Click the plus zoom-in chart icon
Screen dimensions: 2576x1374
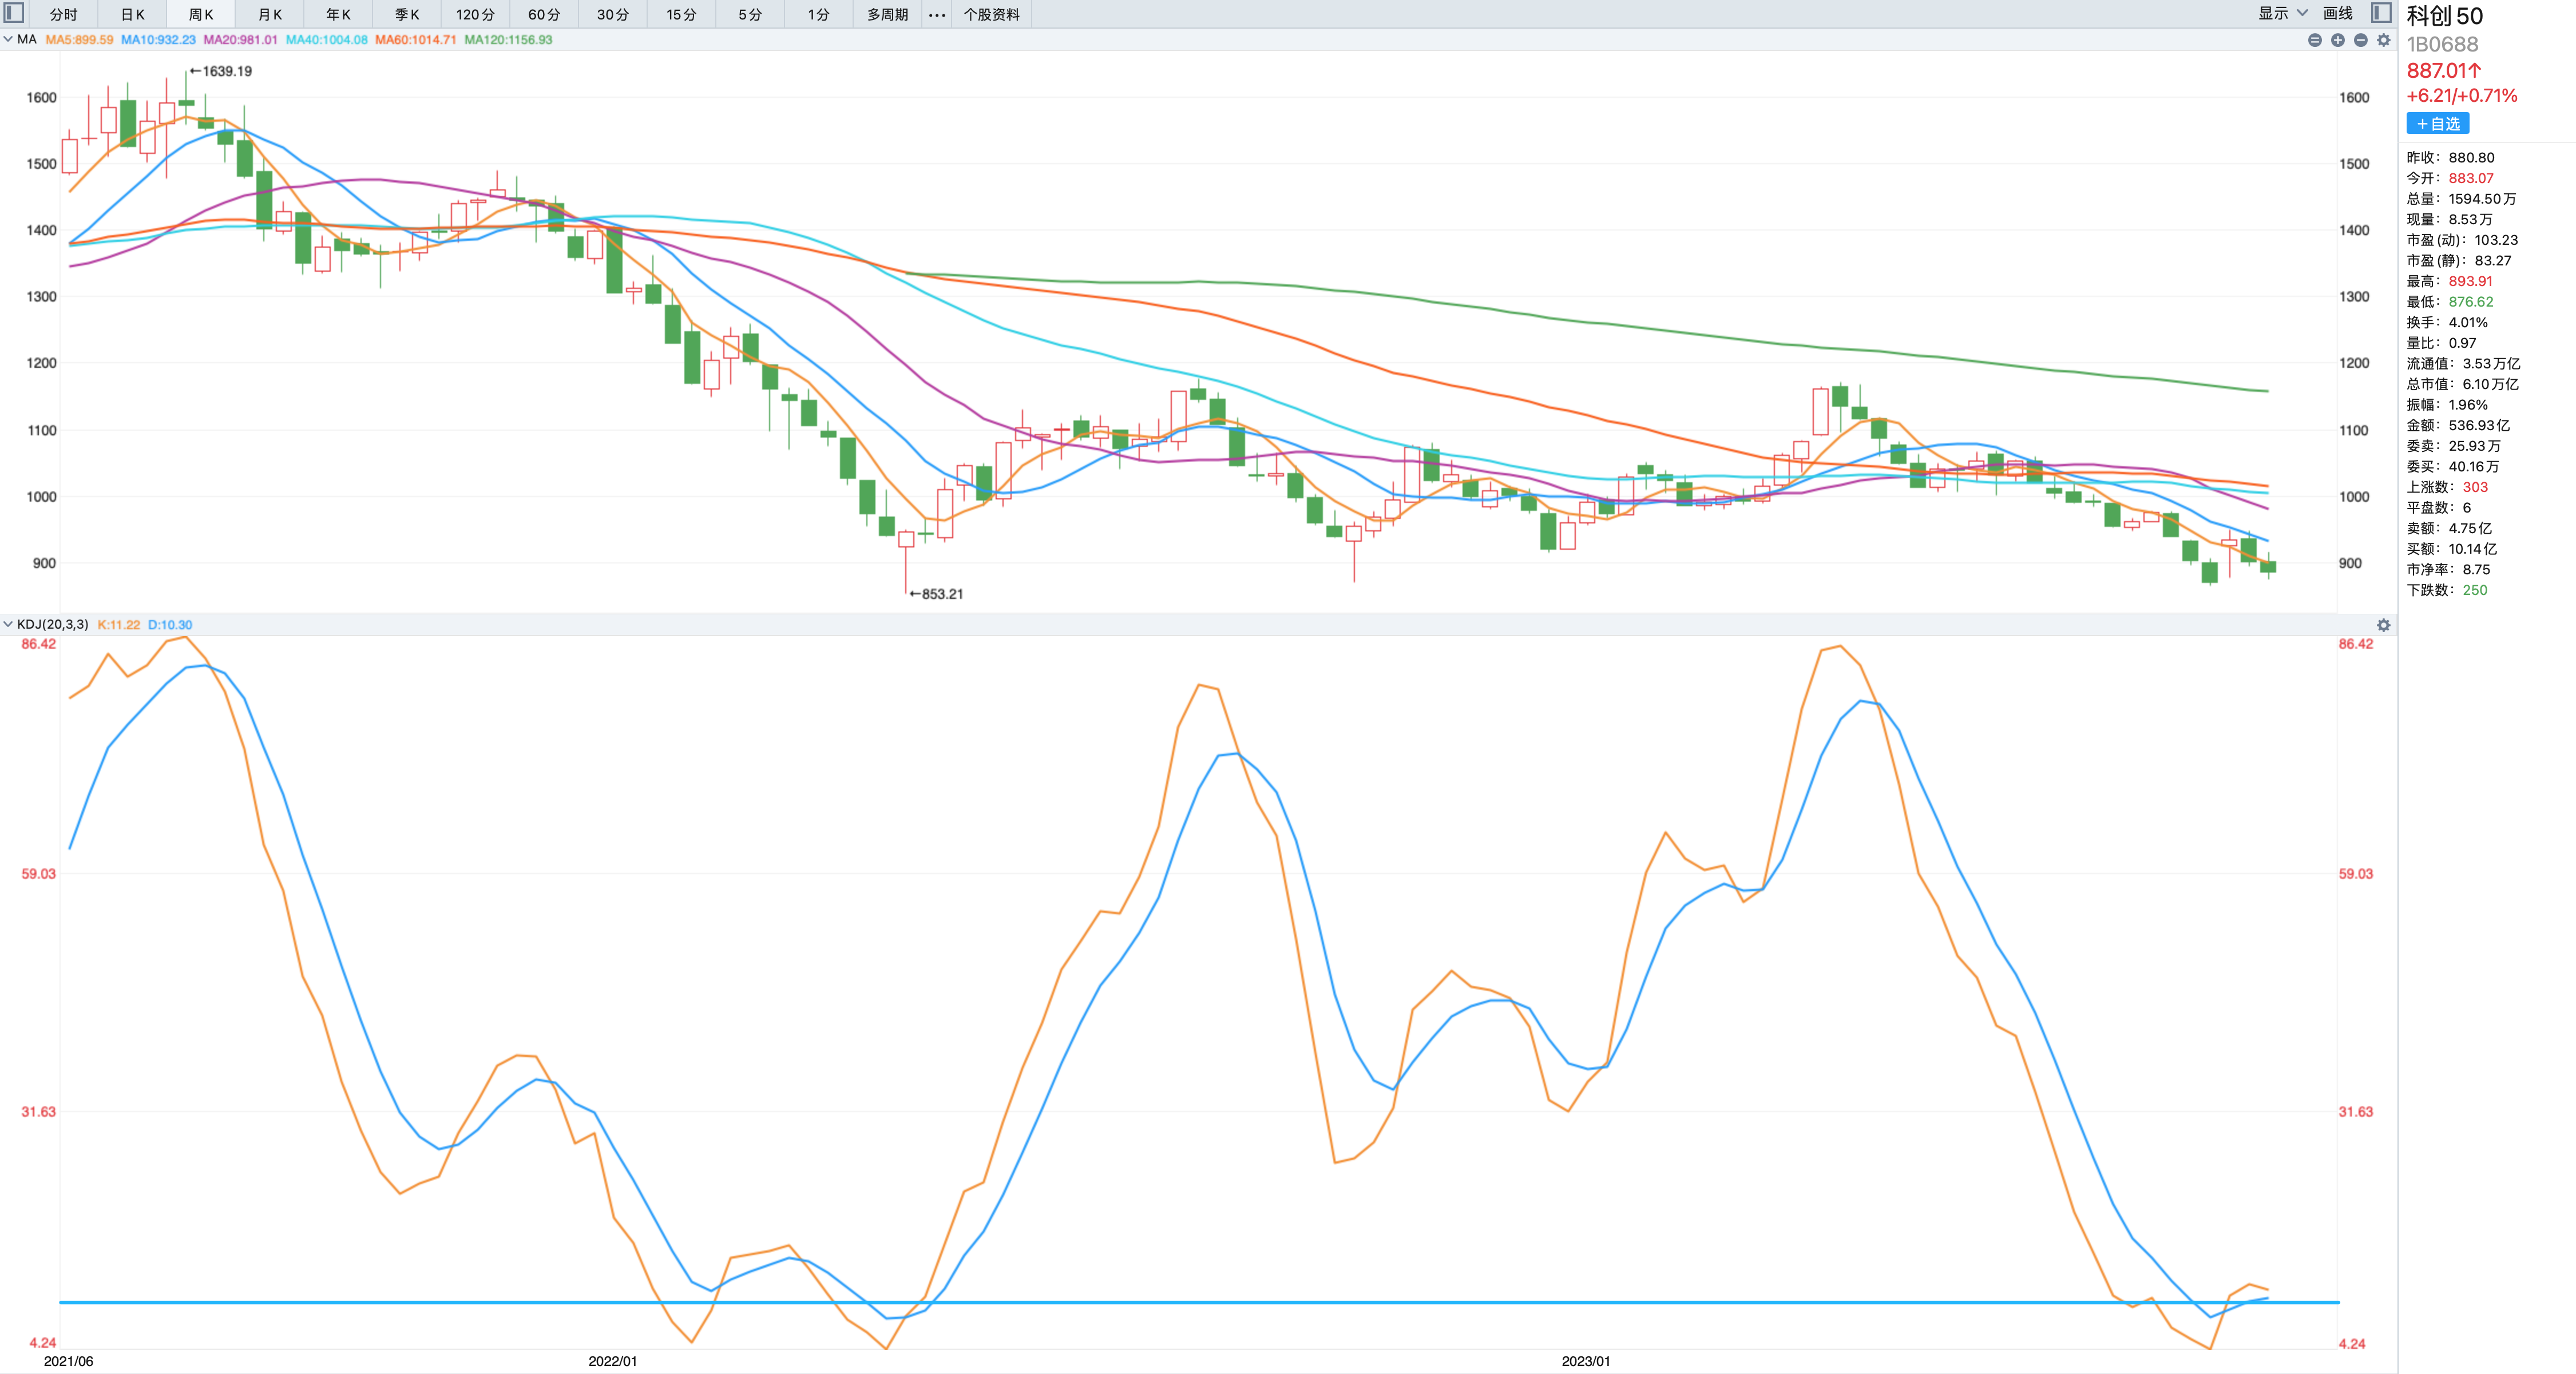[x=2337, y=40]
